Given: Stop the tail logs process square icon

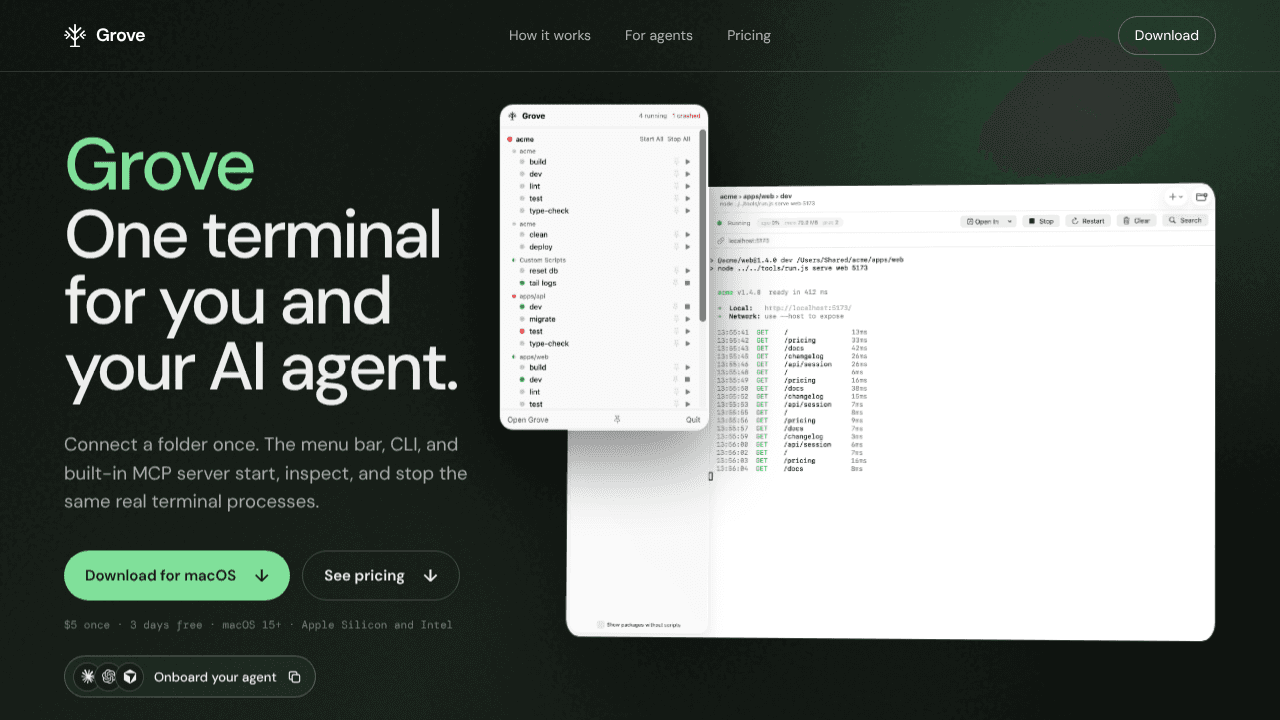Looking at the screenshot, I should [688, 283].
